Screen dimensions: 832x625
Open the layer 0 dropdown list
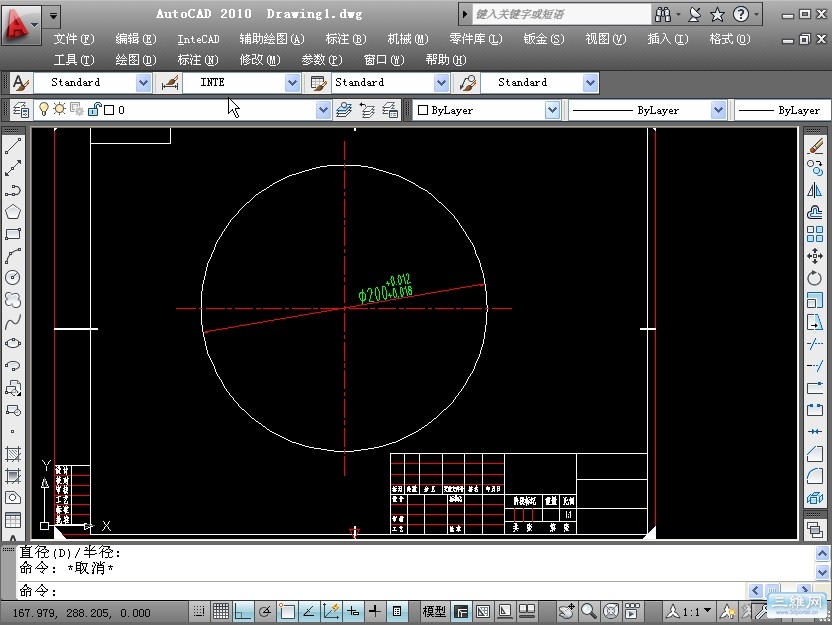pos(323,110)
